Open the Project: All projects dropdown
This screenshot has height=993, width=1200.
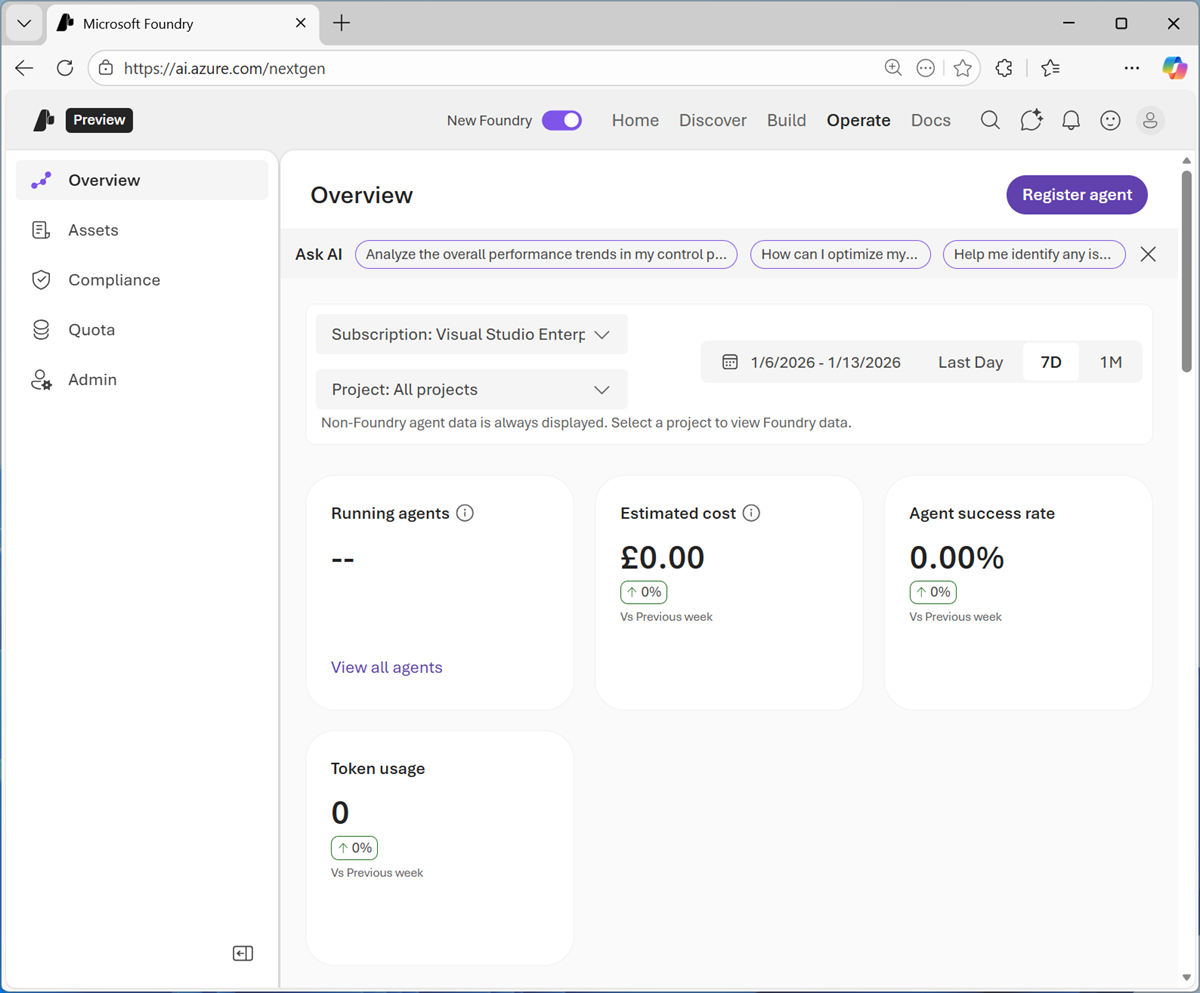tap(471, 389)
